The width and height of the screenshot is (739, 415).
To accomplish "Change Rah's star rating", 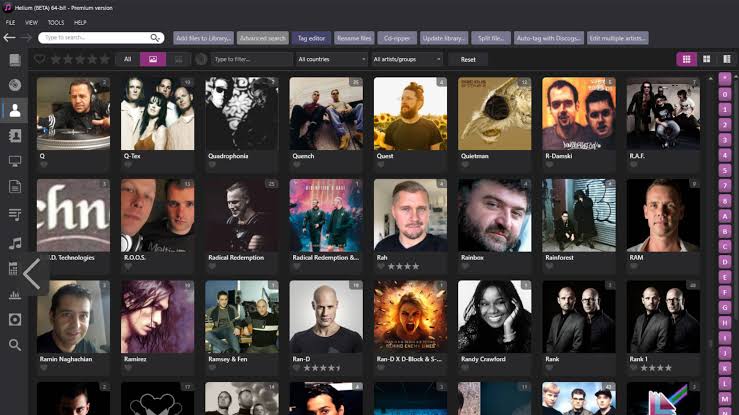I will [x=403, y=267].
